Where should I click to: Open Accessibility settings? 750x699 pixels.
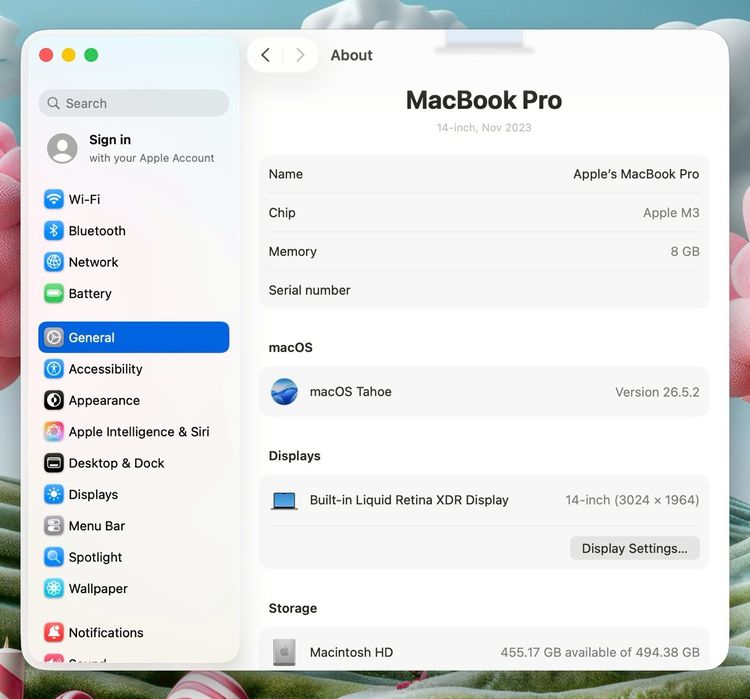coord(133,369)
